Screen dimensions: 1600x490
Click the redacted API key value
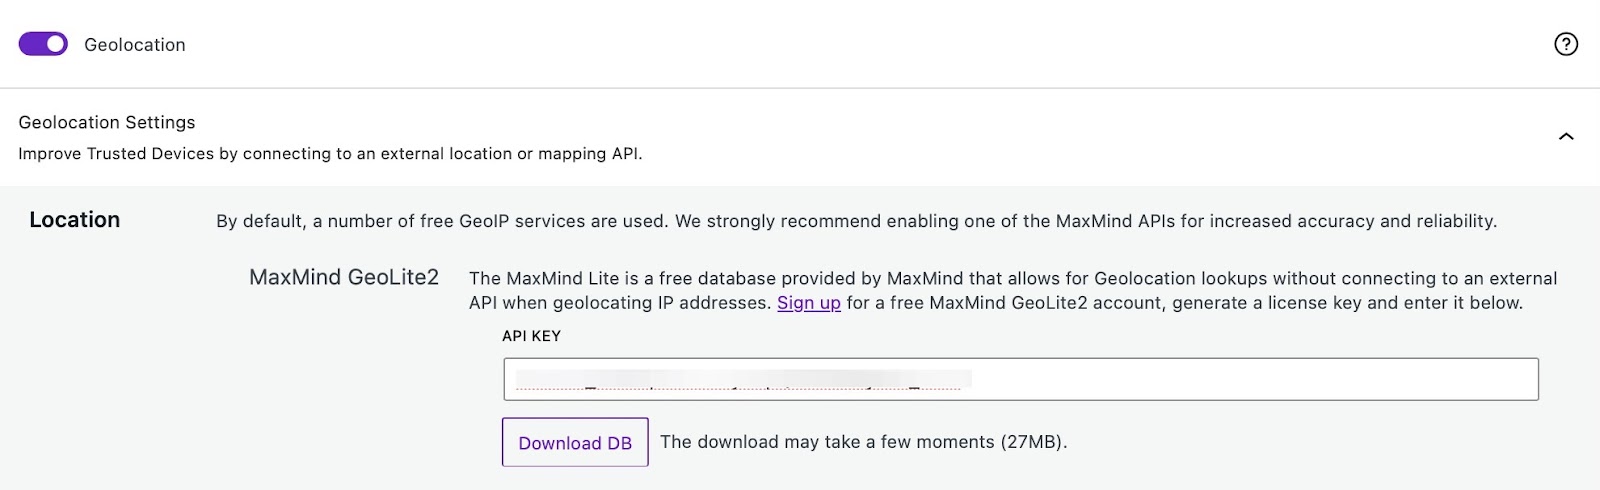click(x=740, y=380)
